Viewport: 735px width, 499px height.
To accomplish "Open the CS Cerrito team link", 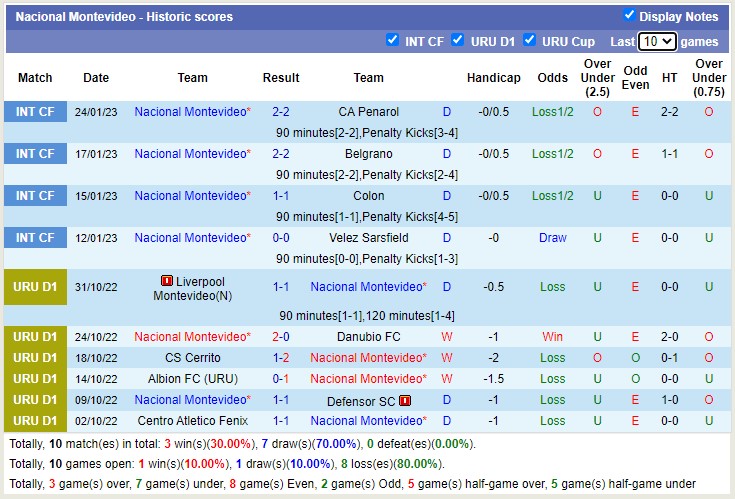I will pos(193,358).
